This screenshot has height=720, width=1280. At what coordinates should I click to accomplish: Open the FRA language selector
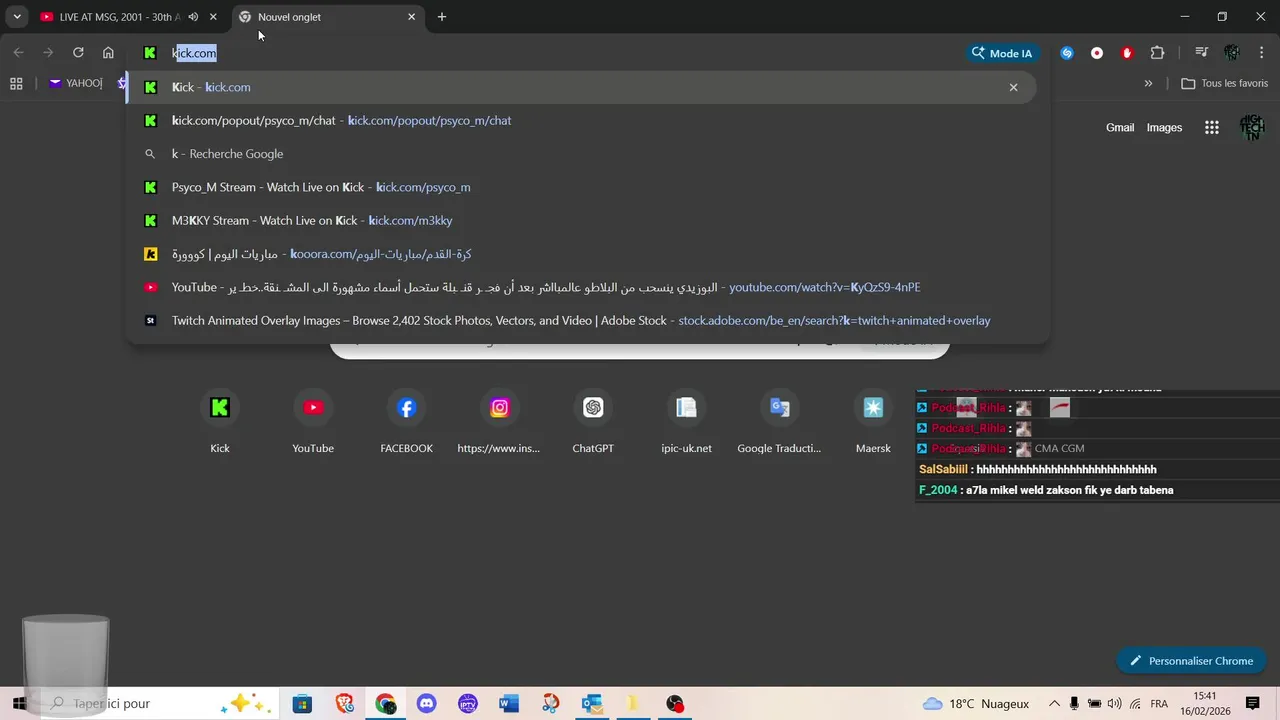[1159, 704]
